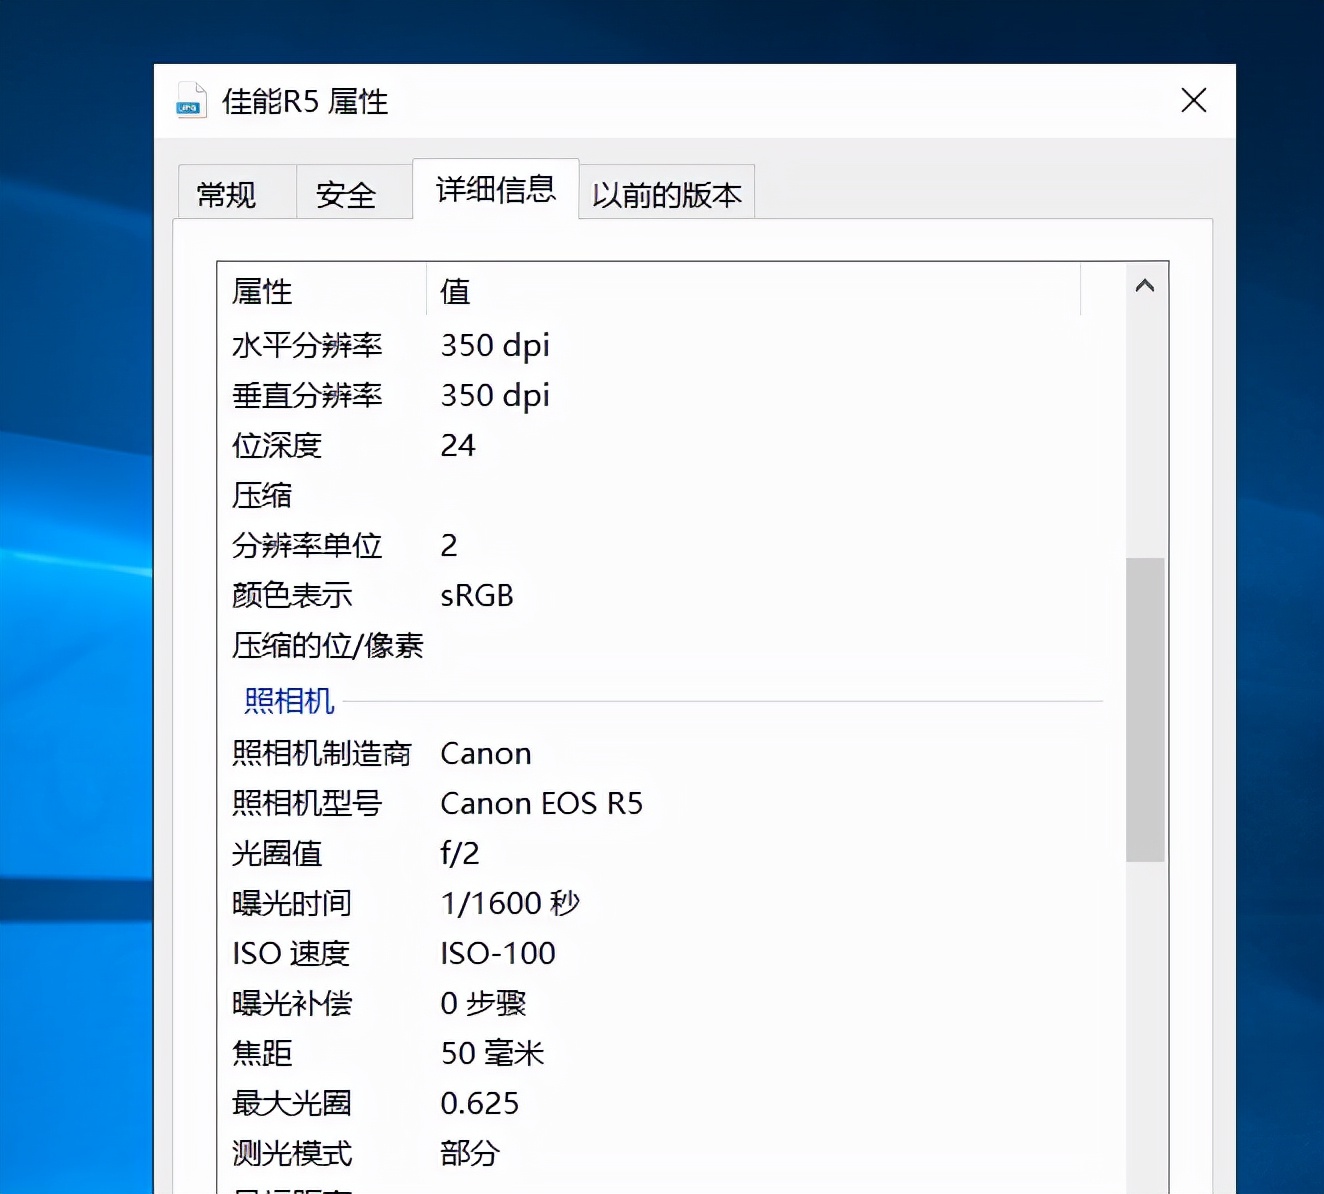Select the f/2 aperture value
1324x1194 pixels.
pos(461,853)
